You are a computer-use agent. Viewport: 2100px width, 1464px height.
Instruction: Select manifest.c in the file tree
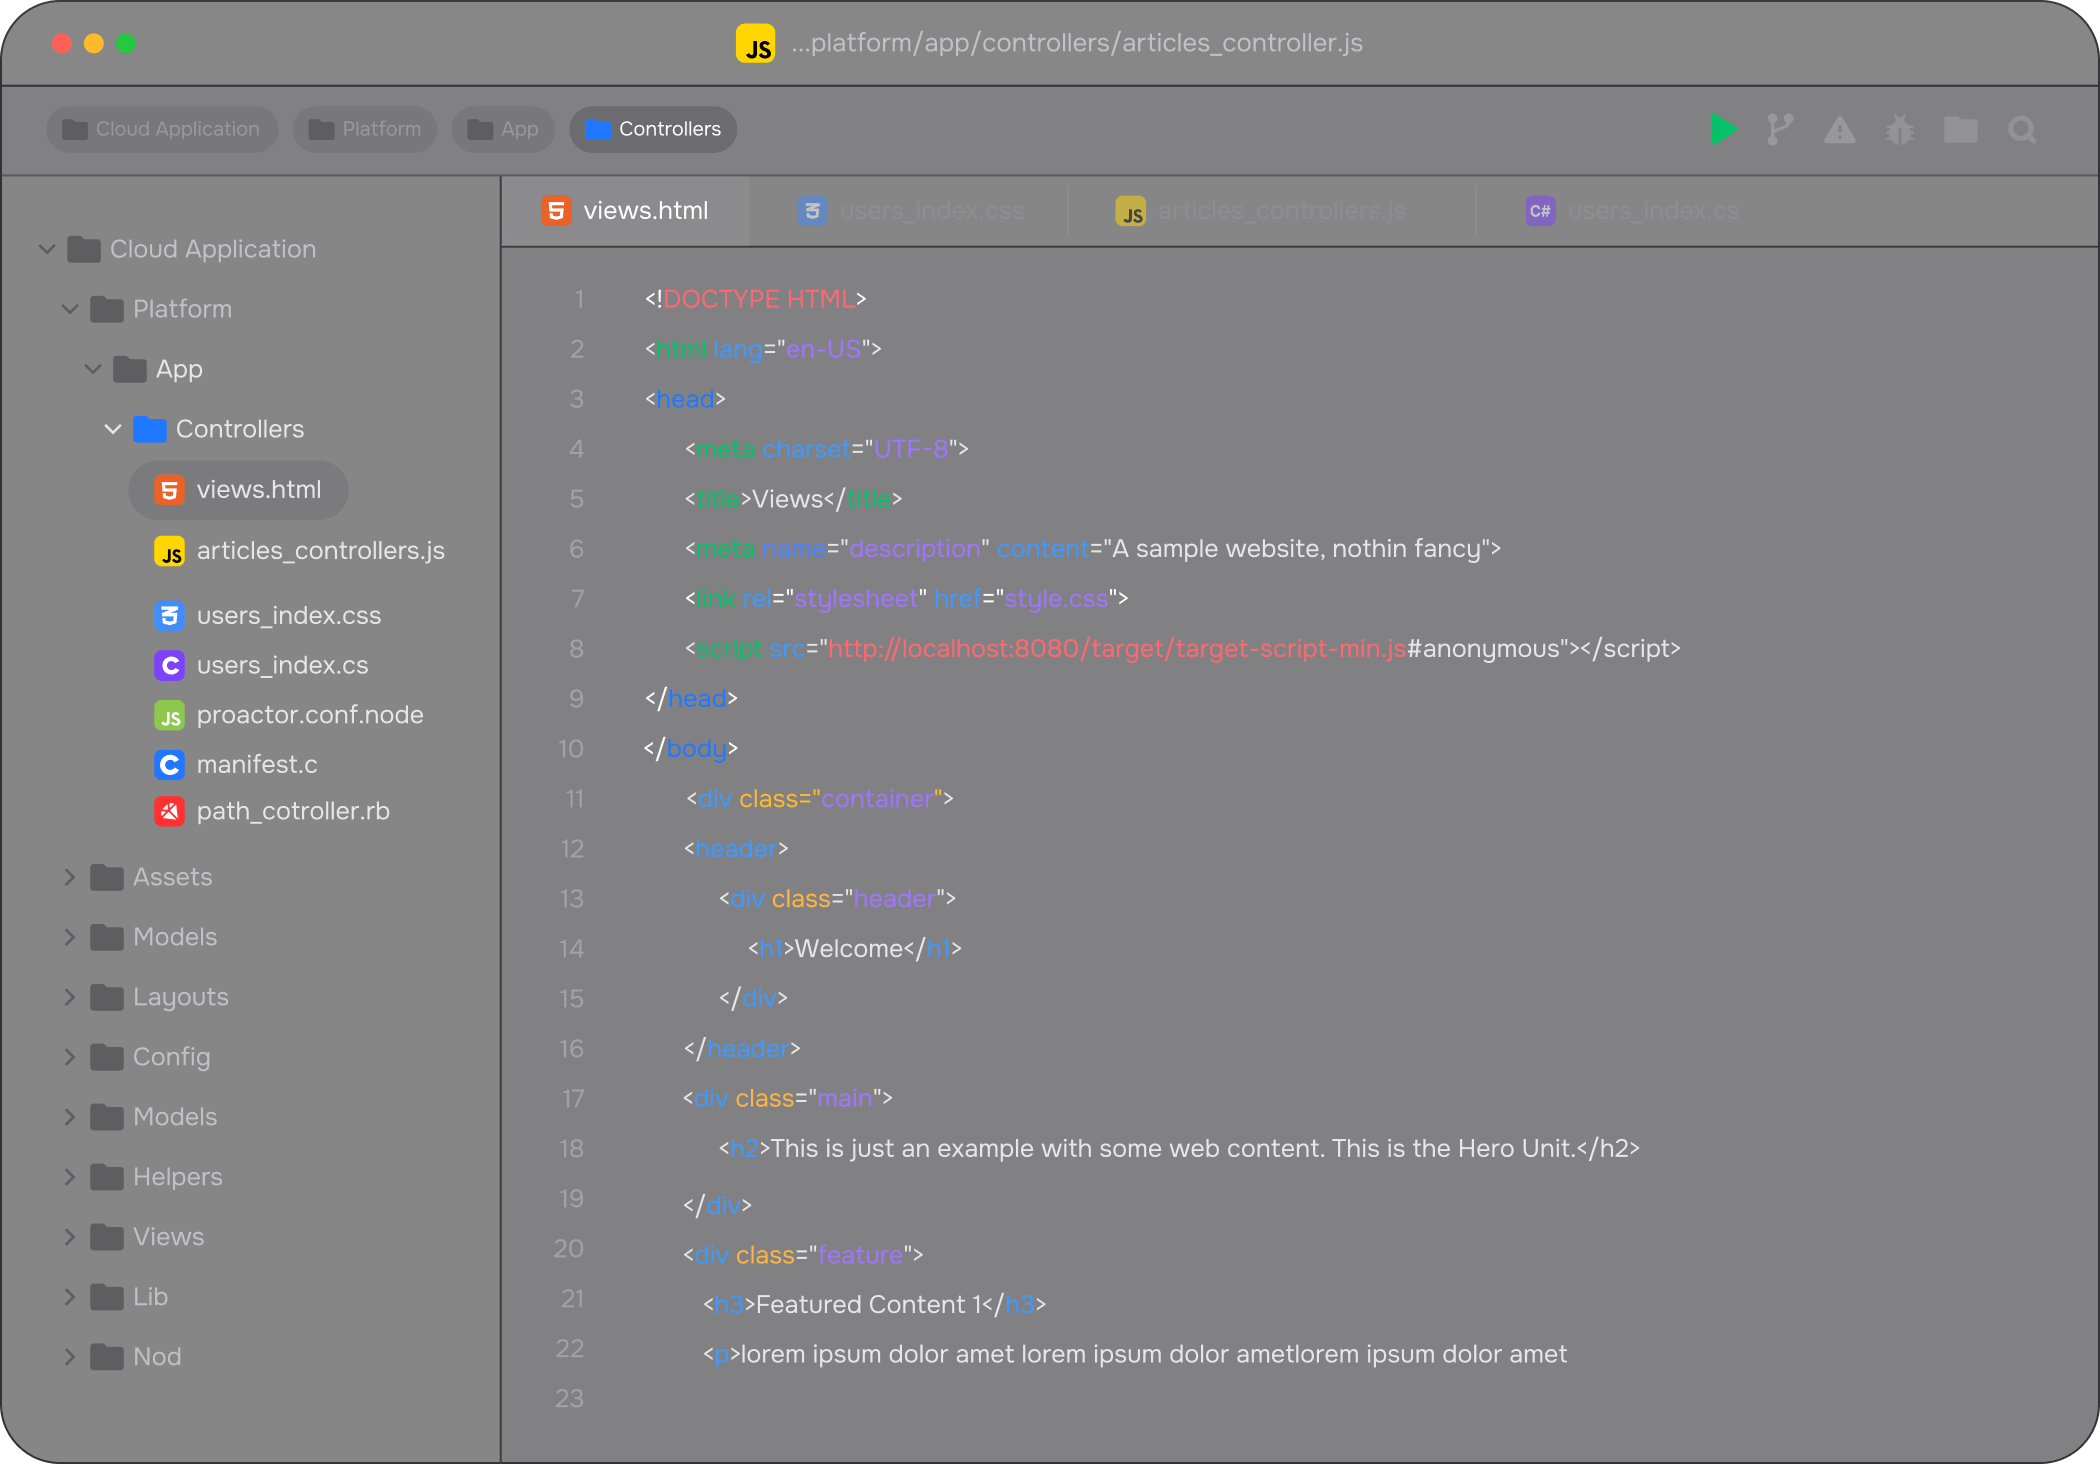coord(256,765)
